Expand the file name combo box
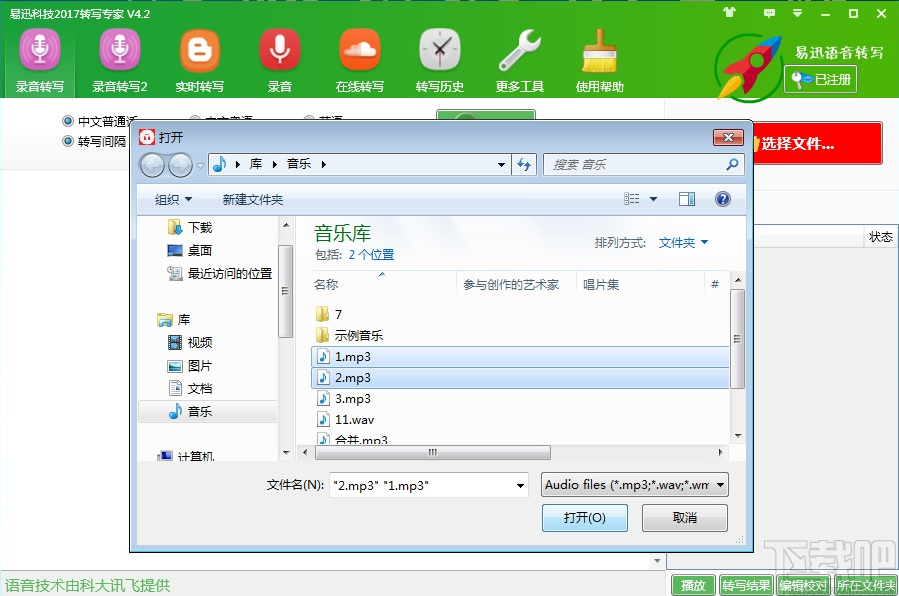 [521, 484]
